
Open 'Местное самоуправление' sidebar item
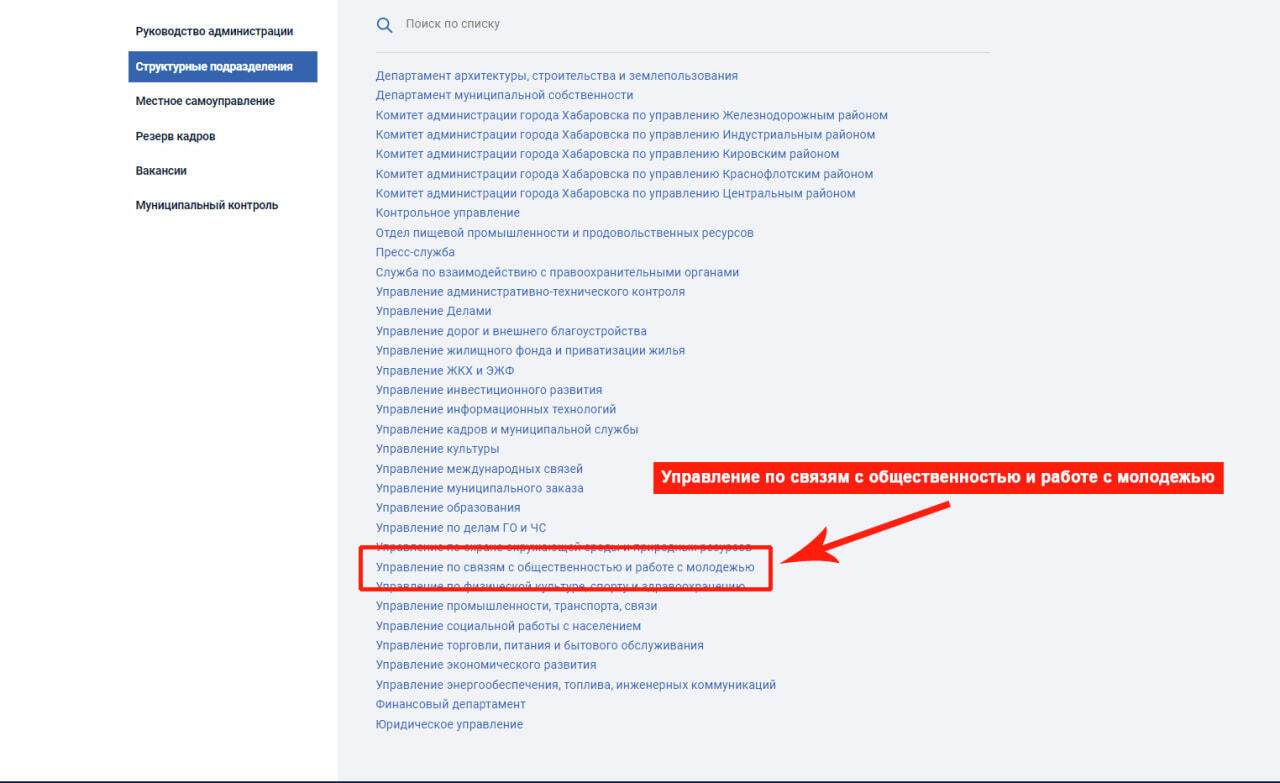205,101
